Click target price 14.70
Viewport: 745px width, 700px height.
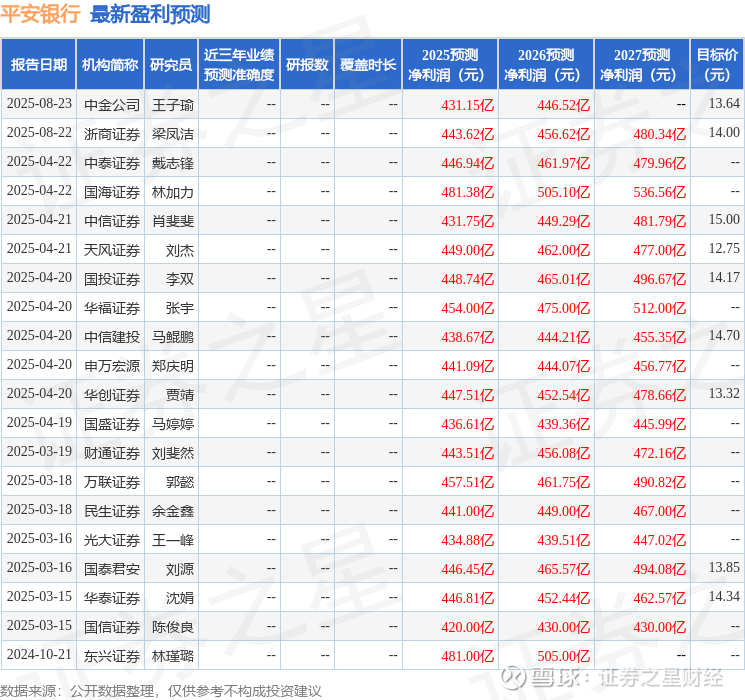pyautogui.click(x=724, y=335)
